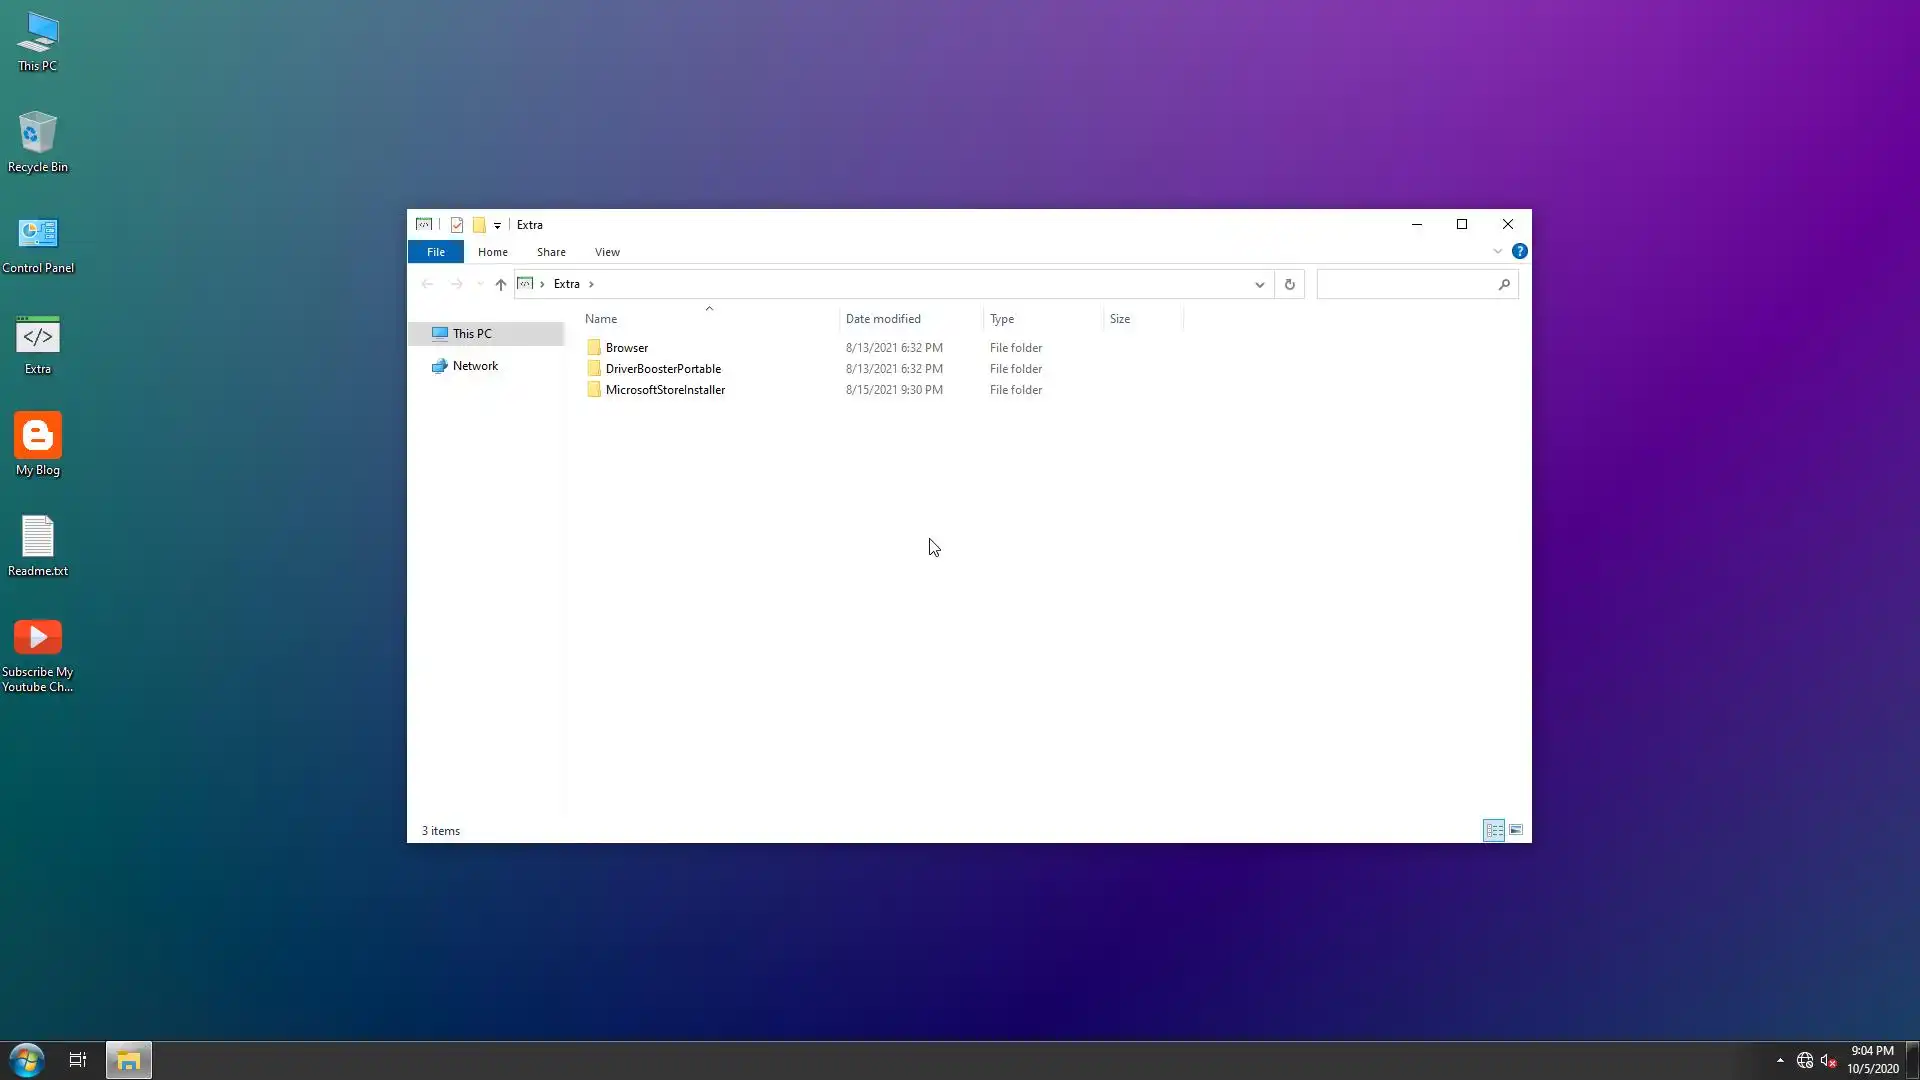This screenshot has width=1920, height=1080.
Task: Select Network in the navigation pane
Action: pos(475,366)
